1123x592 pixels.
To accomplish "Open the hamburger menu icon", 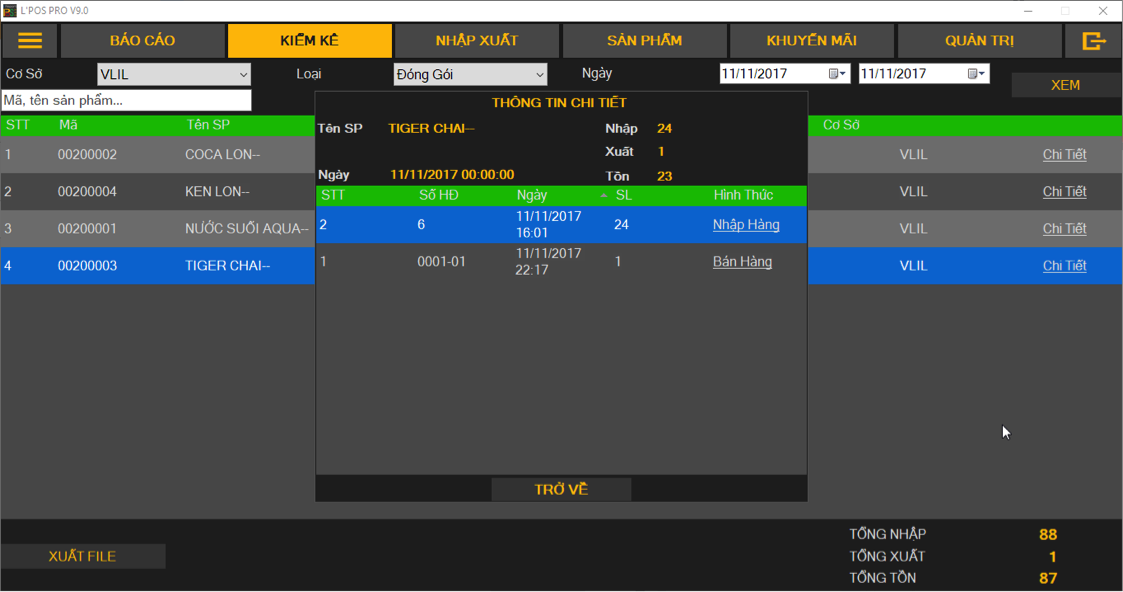I will 30,41.
